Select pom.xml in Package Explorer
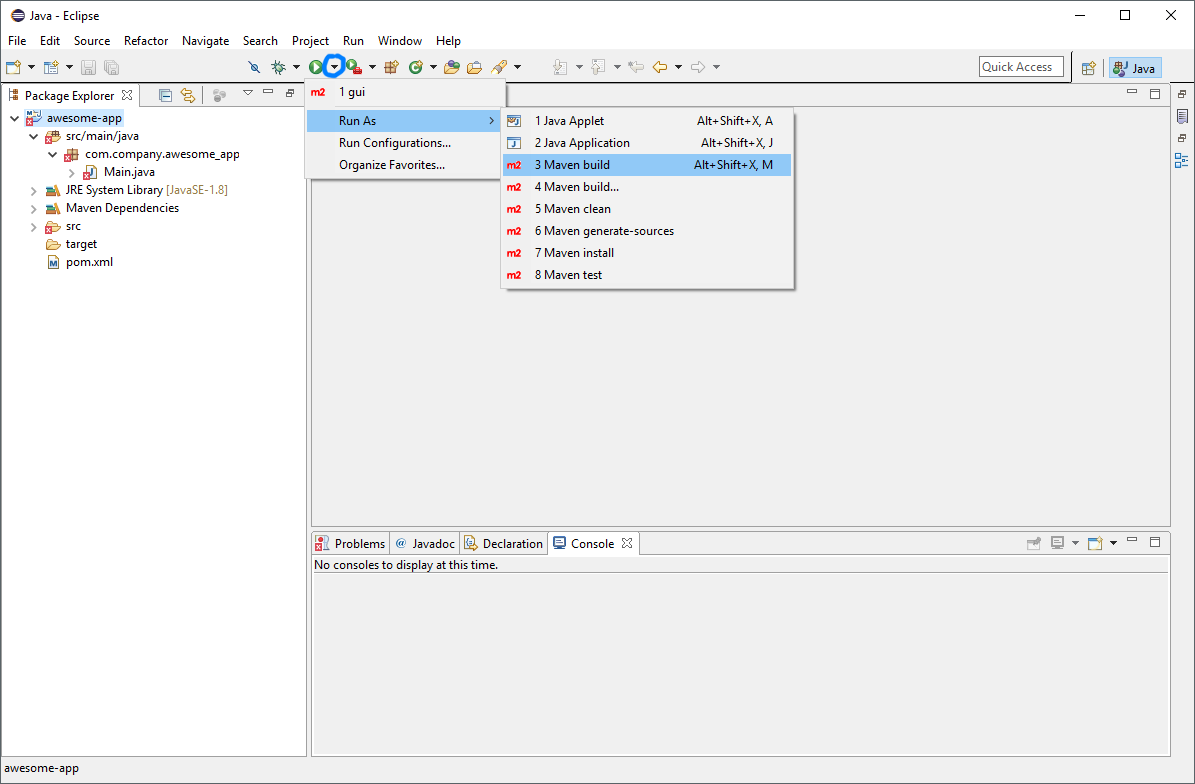The height and width of the screenshot is (784, 1195). point(80,262)
